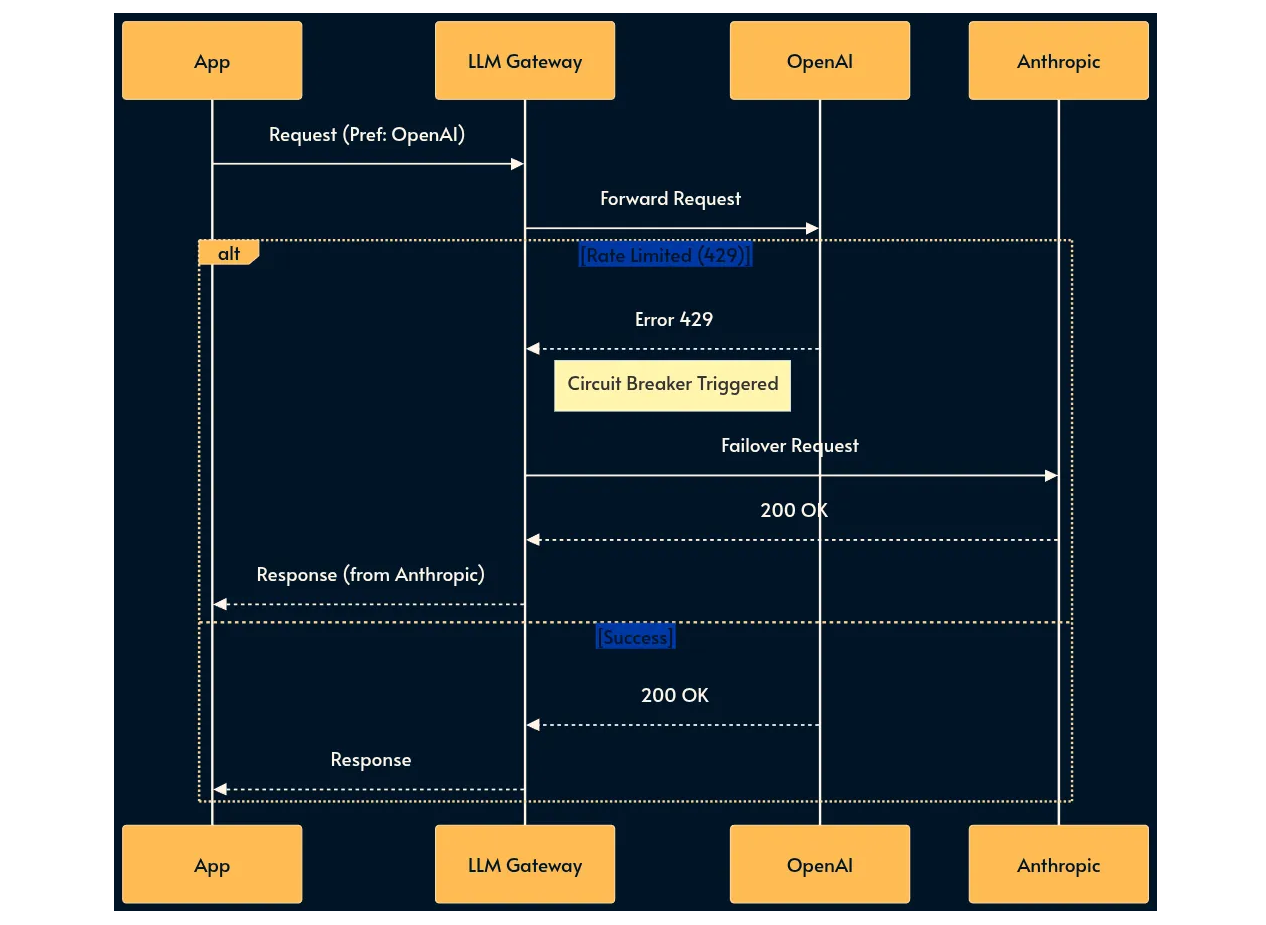1266x925 pixels.
Task: Click the alt fragment tag
Action: pyautogui.click(x=229, y=253)
